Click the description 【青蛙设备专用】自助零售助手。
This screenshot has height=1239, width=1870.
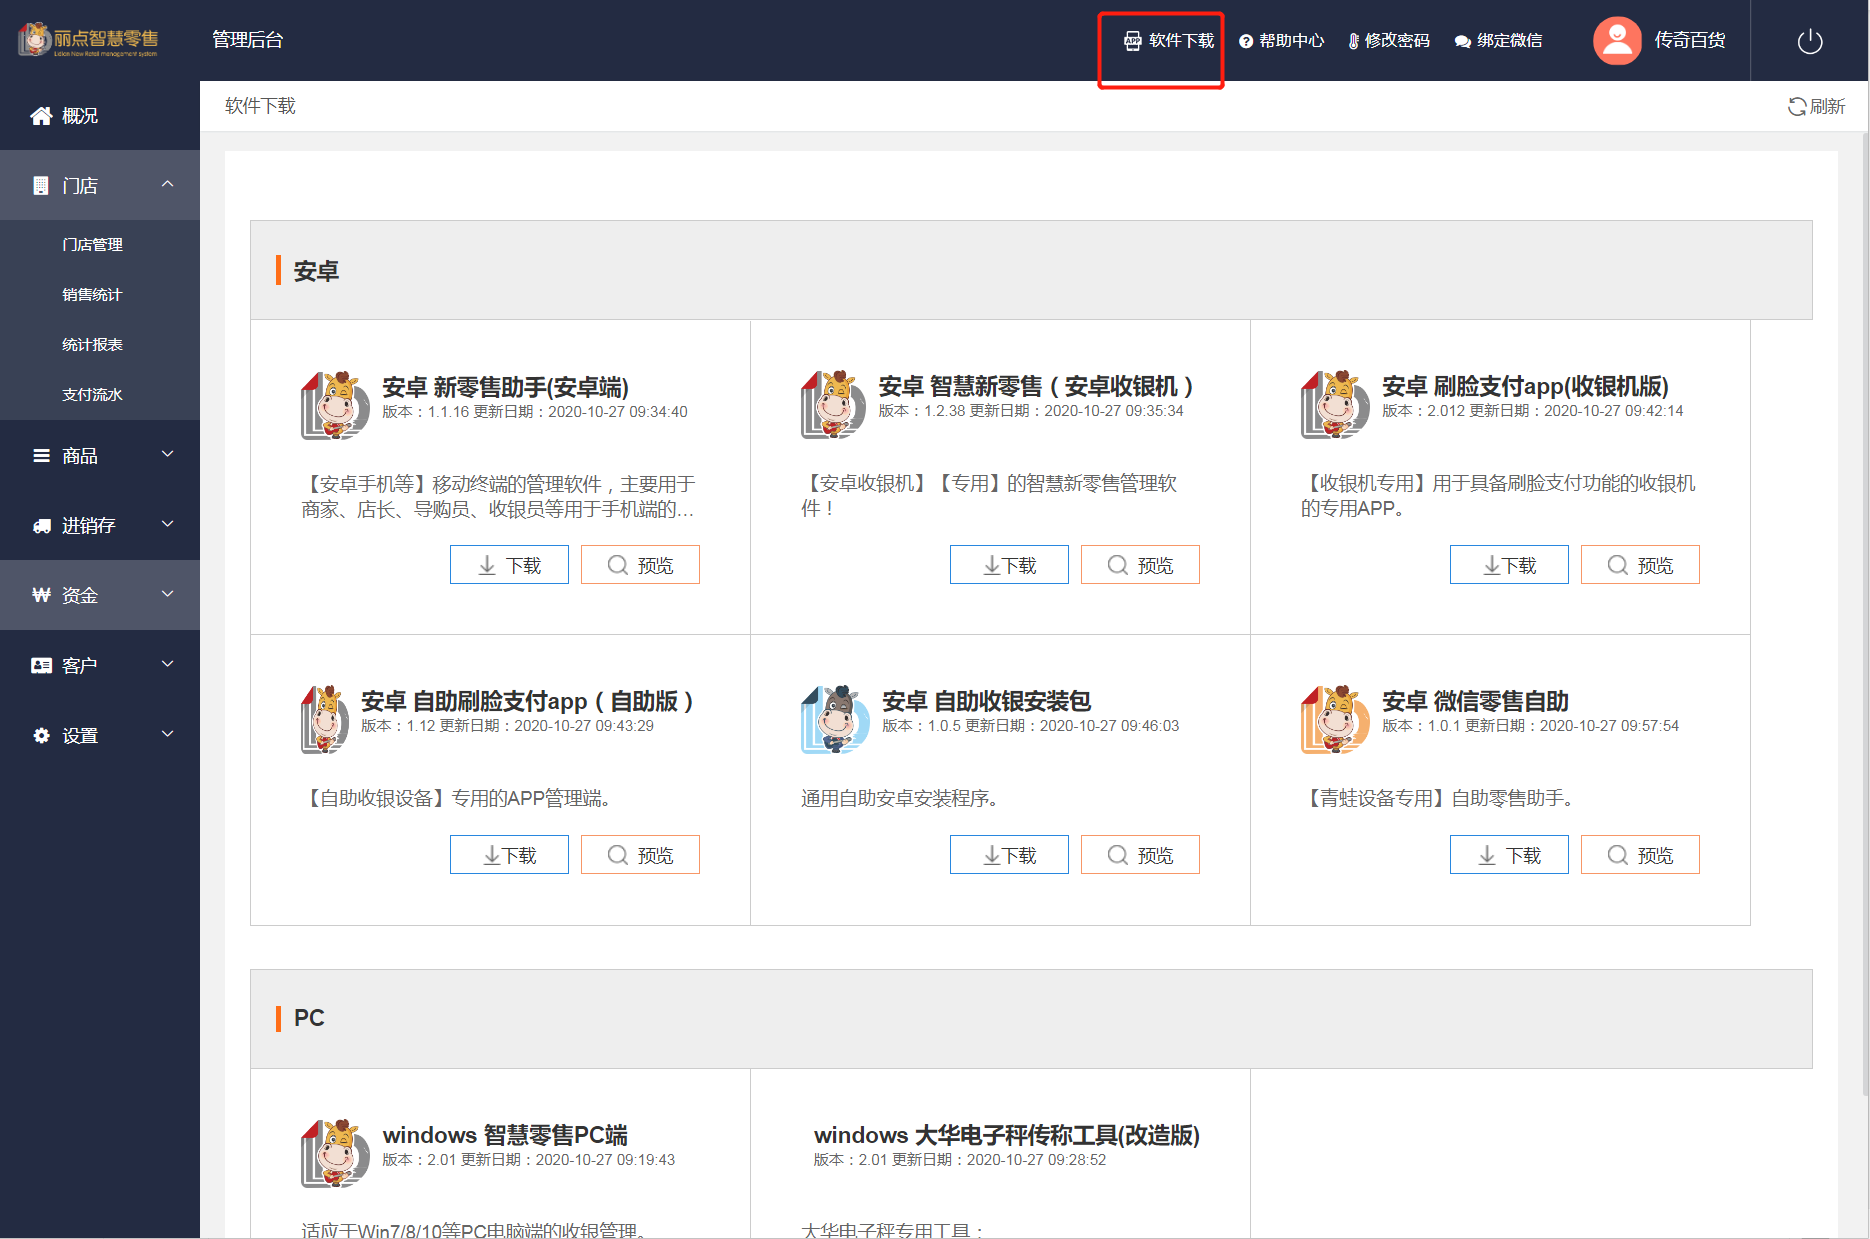point(1440,798)
